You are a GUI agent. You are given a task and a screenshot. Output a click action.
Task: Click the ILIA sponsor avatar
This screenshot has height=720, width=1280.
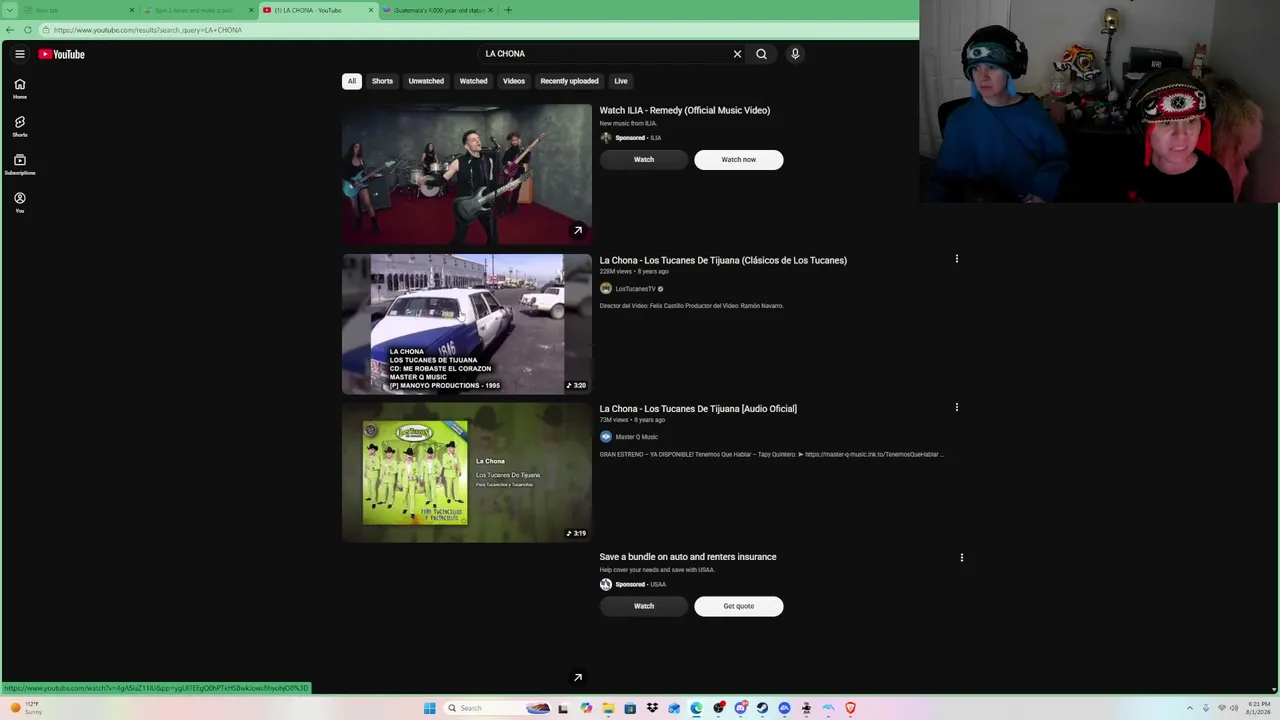605,137
